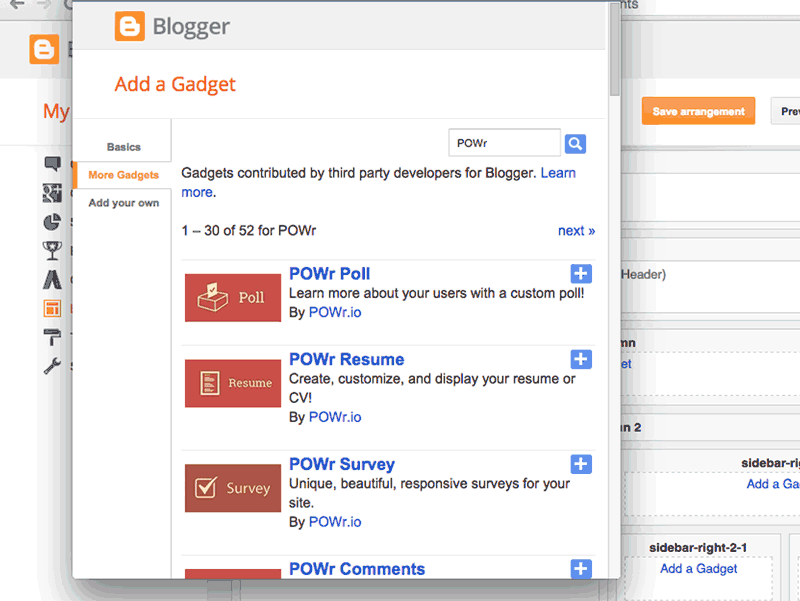Click the red Poll gadget thumbnail
The image size is (800, 601).
point(233,297)
